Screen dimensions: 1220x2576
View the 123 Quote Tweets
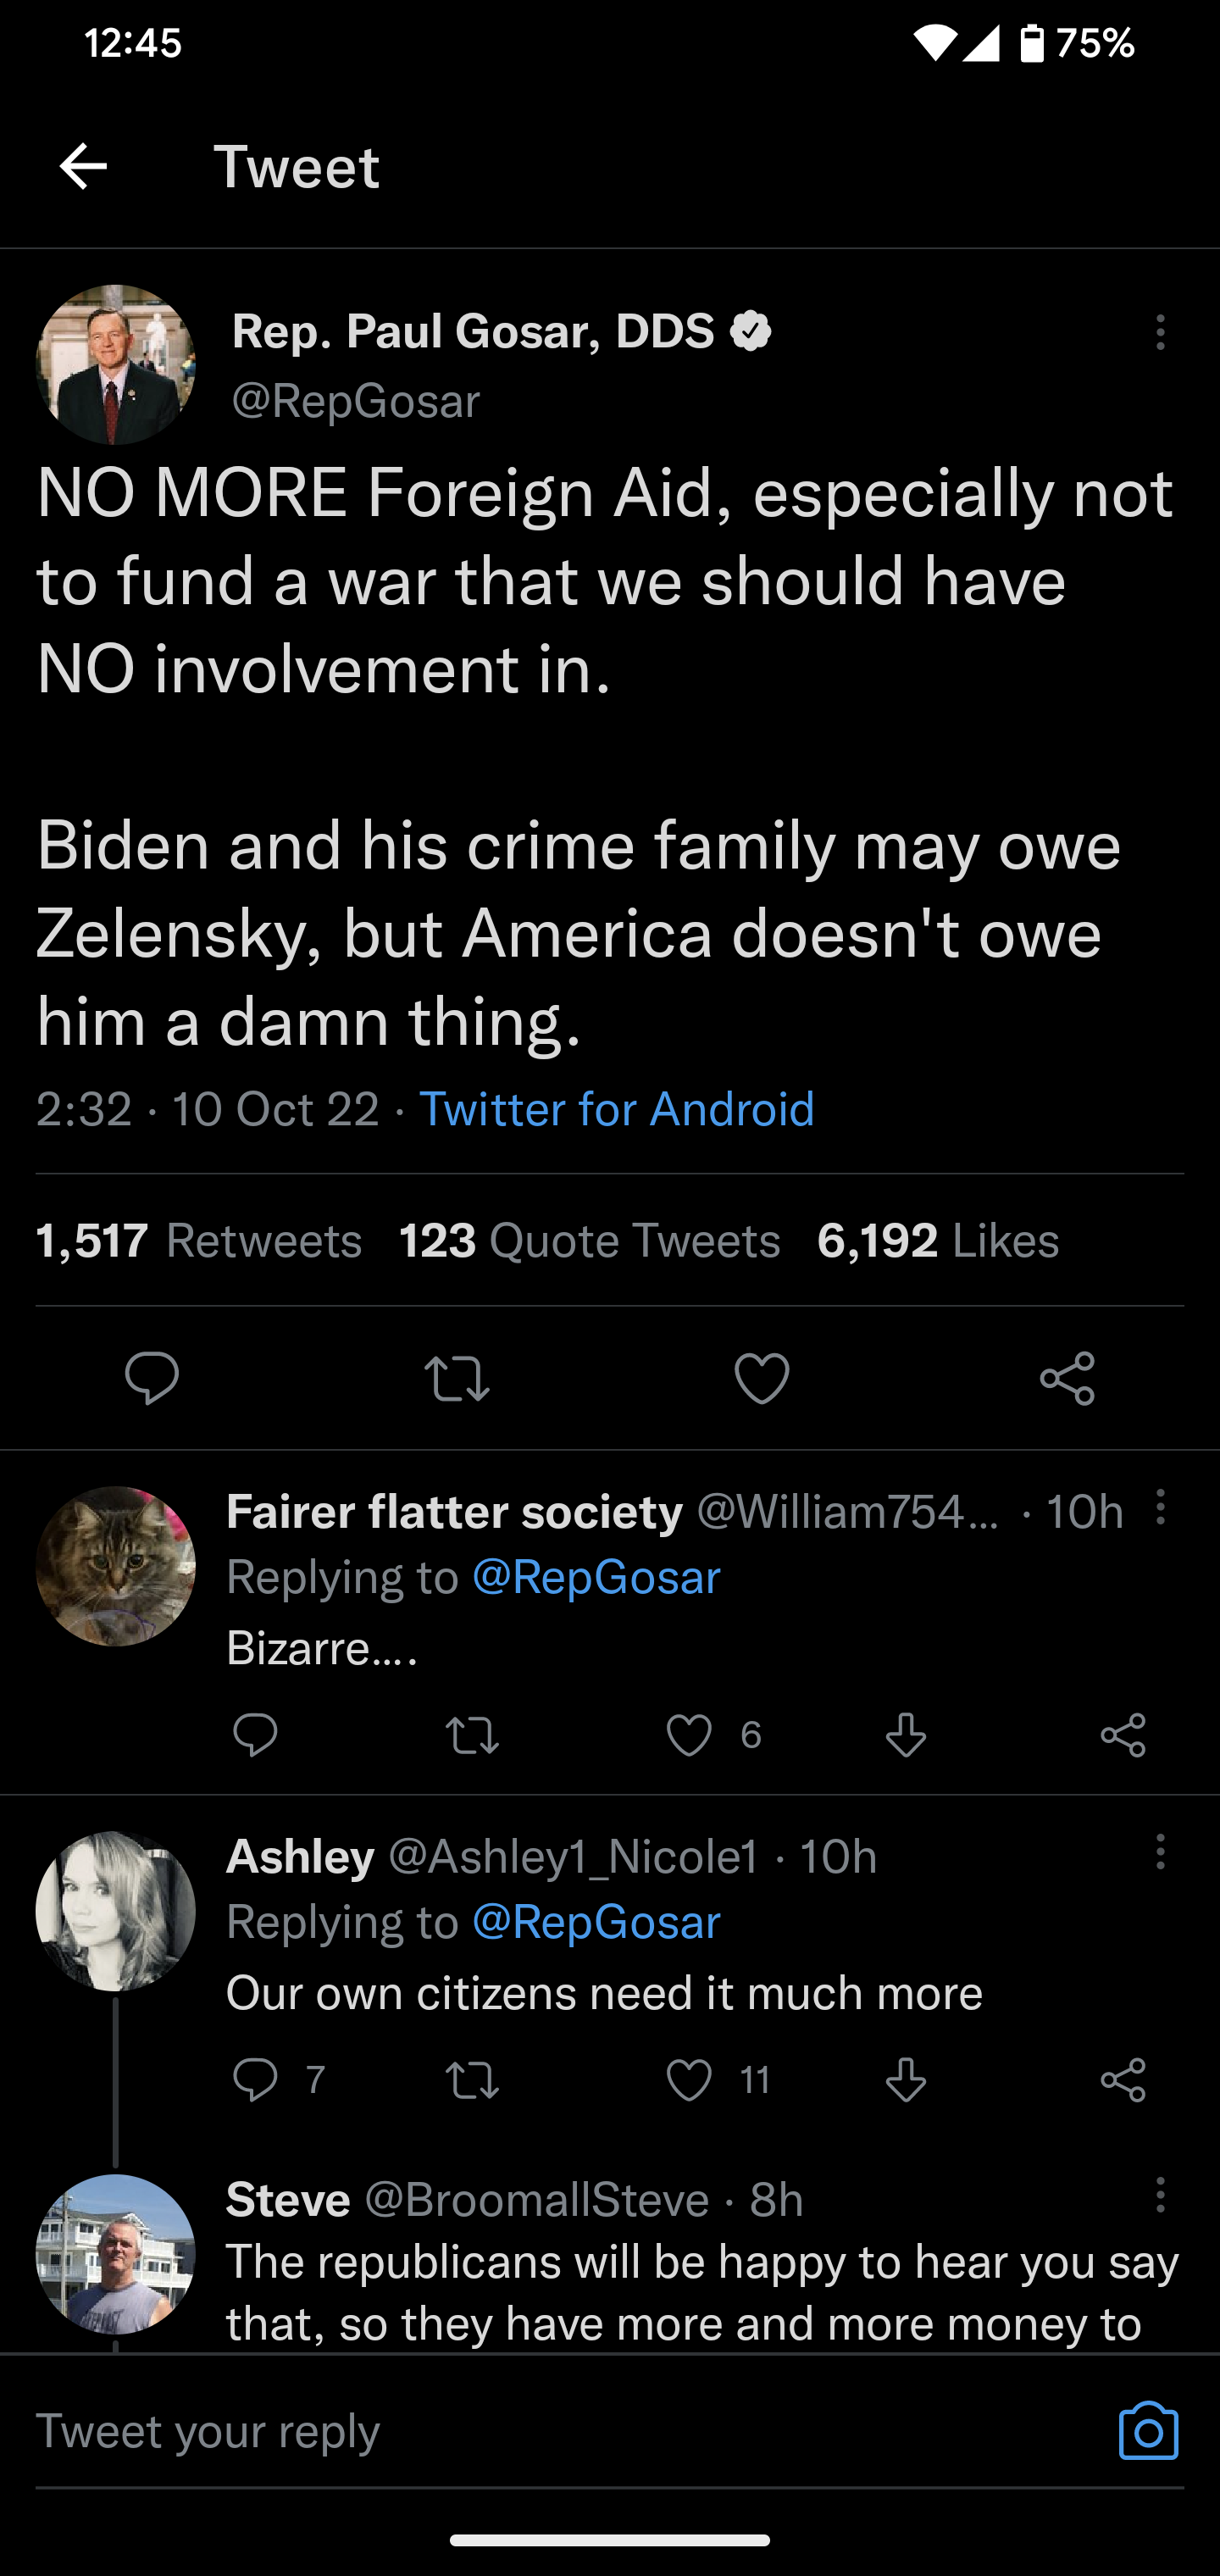point(588,1240)
